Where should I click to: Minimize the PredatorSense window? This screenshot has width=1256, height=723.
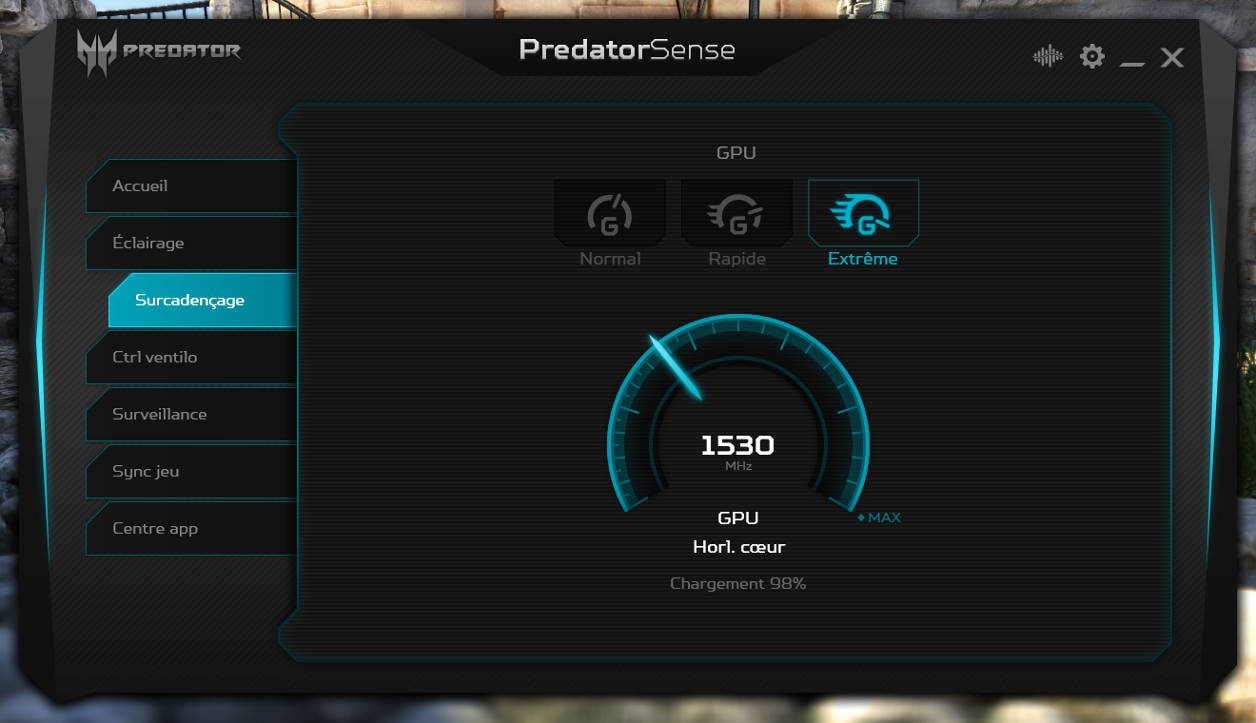1132,63
